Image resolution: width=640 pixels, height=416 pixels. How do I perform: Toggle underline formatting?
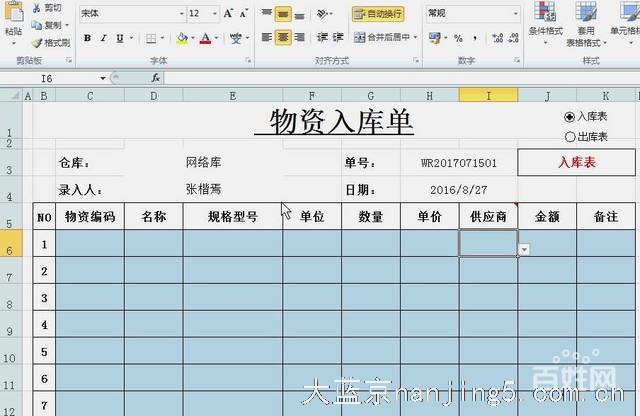click(x=120, y=38)
